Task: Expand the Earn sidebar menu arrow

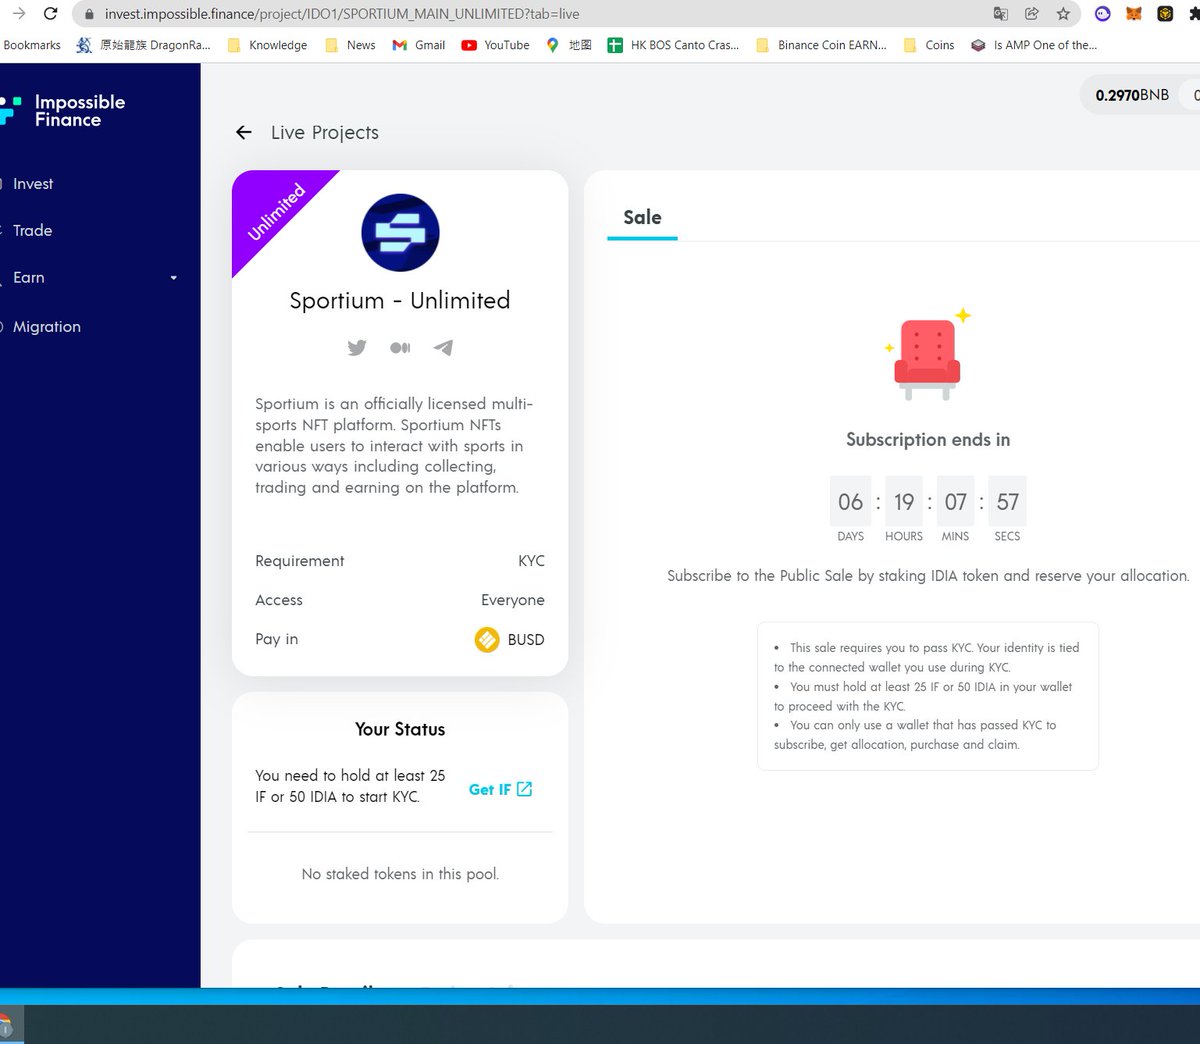Action: pos(174,278)
